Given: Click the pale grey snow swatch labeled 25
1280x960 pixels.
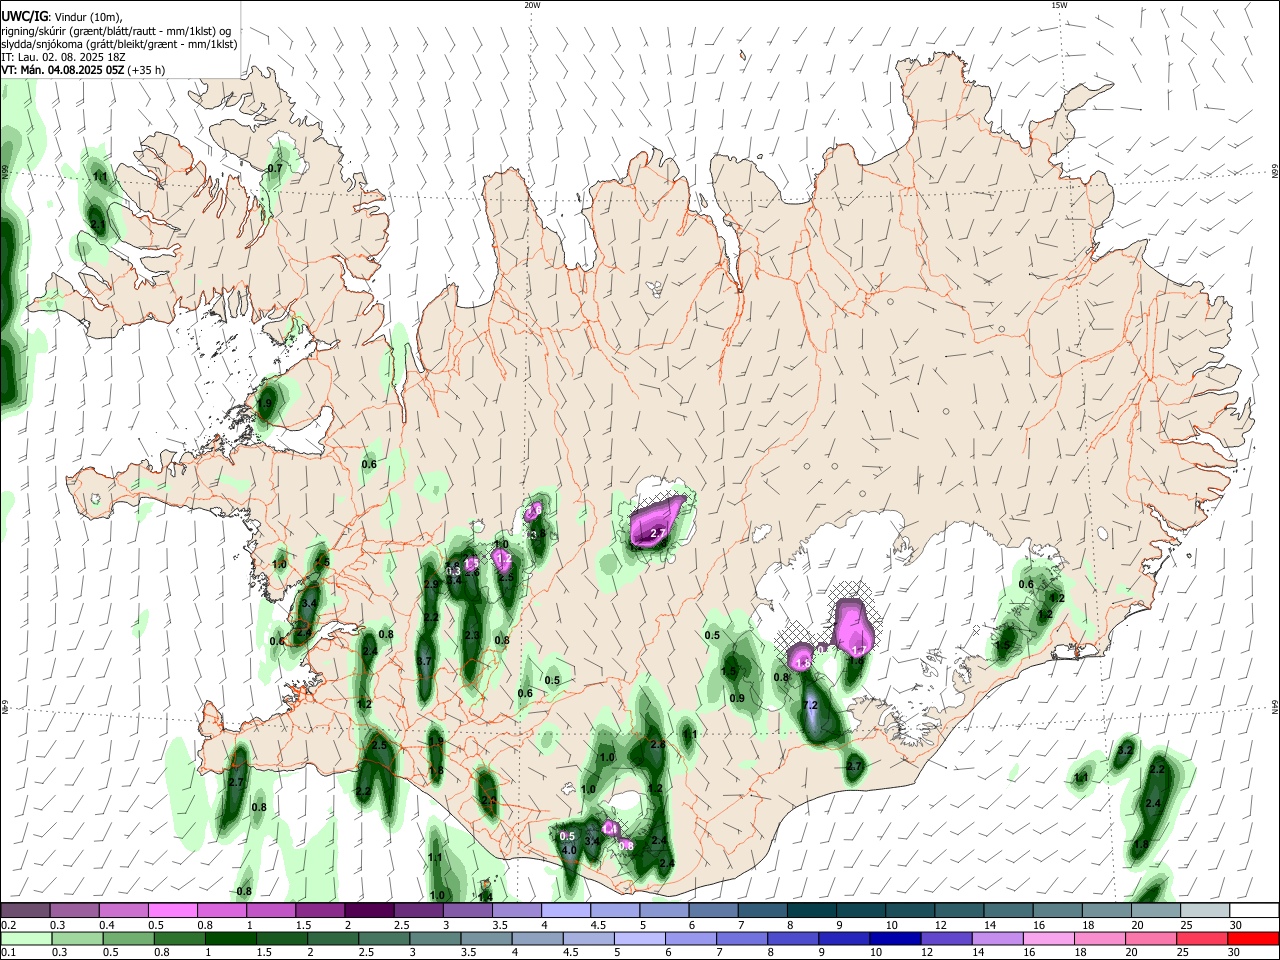Looking at the screenshot, I should (x=1205, y=910).
